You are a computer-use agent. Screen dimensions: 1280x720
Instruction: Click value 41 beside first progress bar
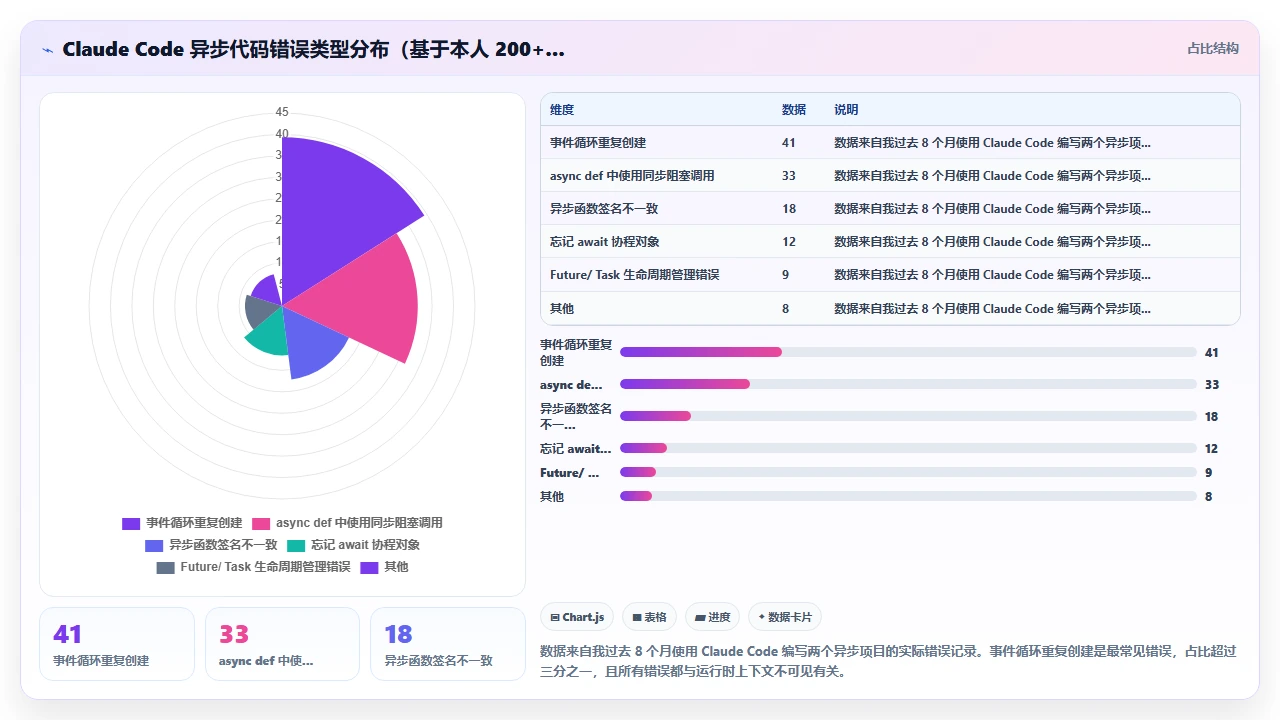click(x=1212, y=352)
